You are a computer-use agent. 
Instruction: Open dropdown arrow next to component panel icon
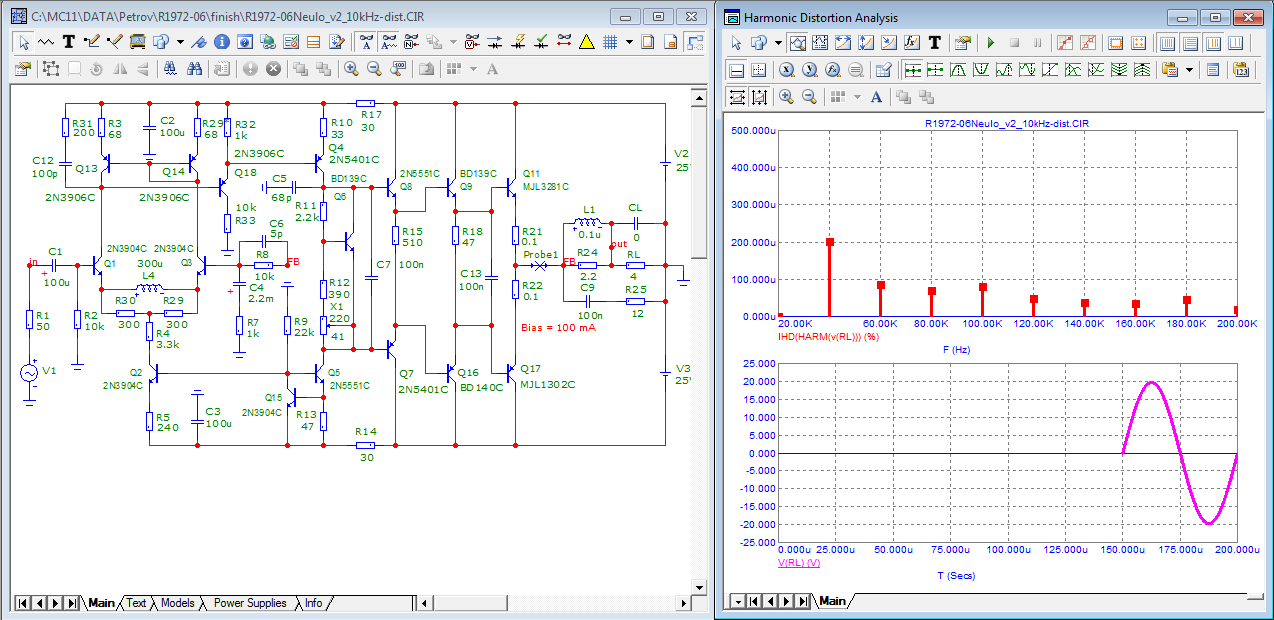[180, 42]
